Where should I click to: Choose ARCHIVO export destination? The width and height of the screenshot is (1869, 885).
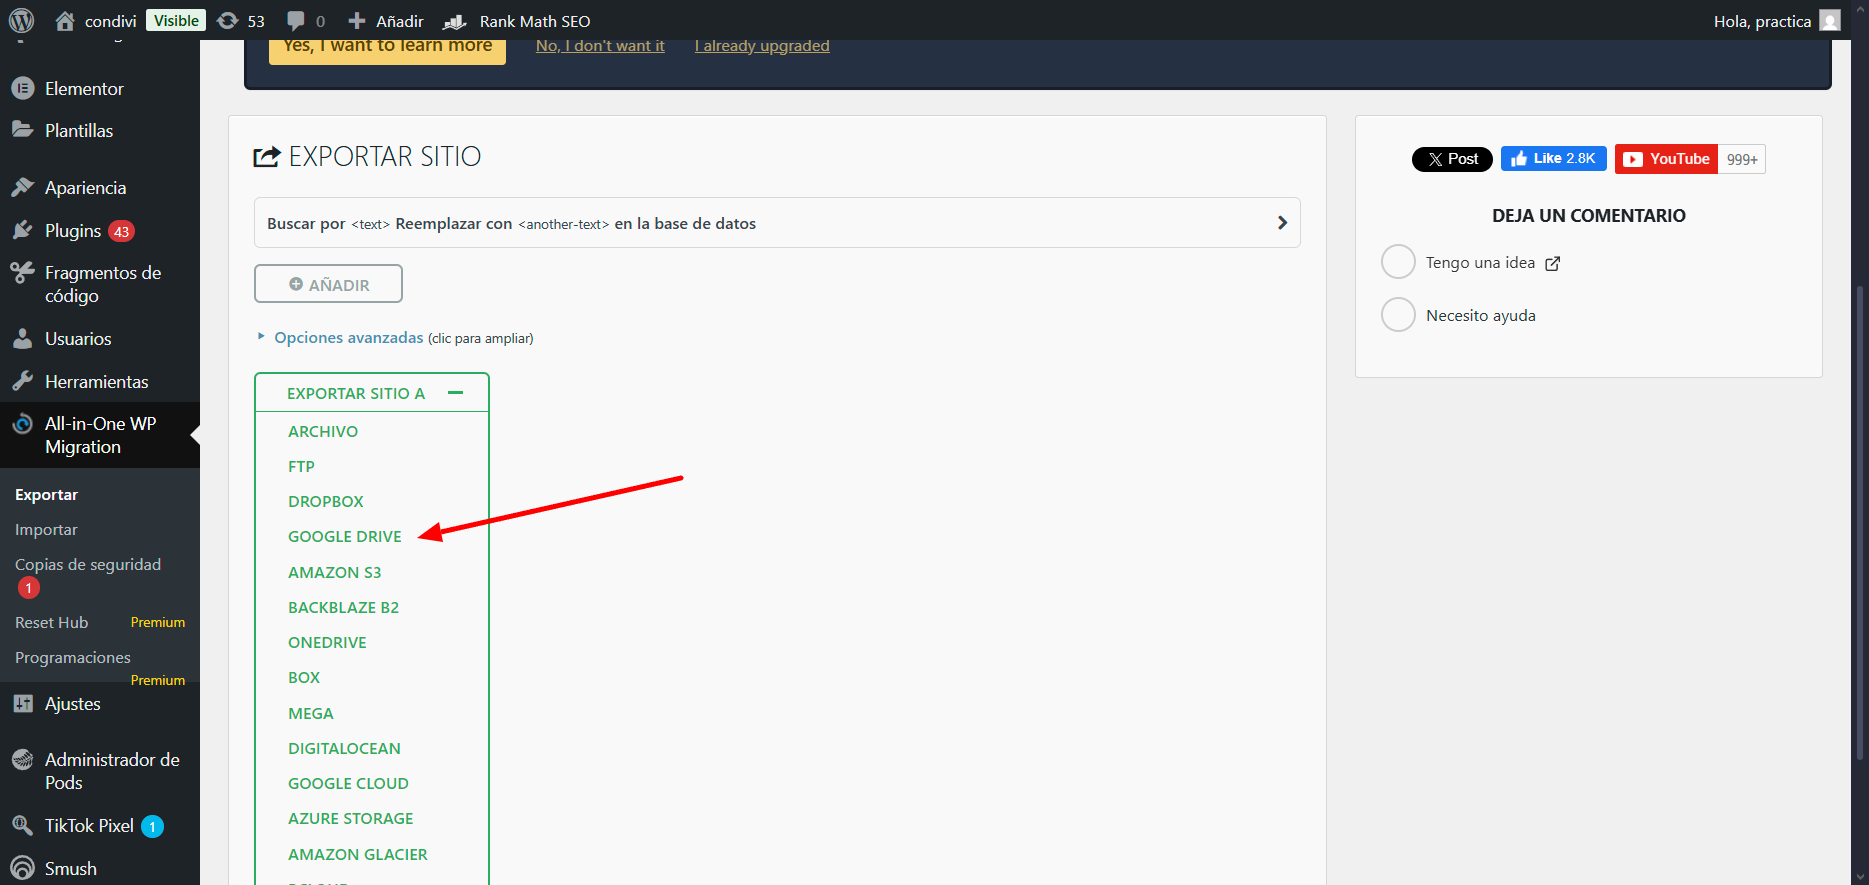click(x=323, y=431)
